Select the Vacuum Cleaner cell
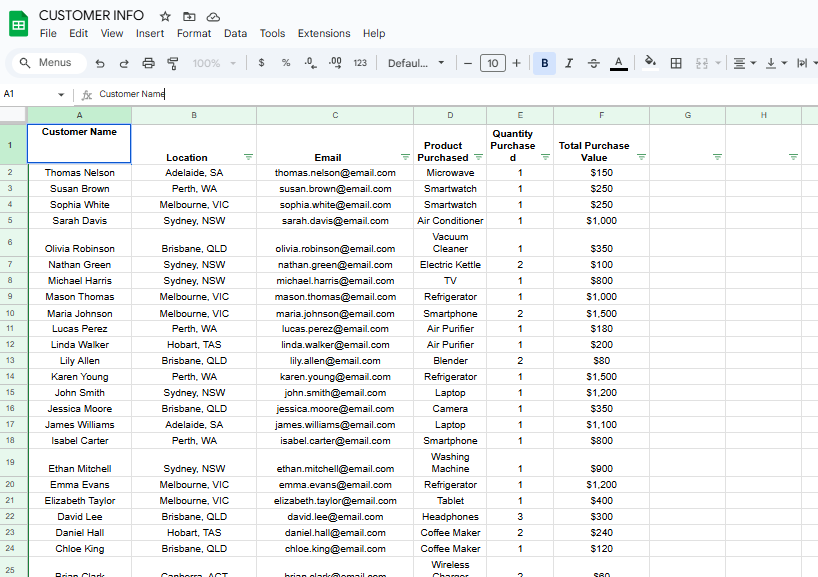818x577 pixels. [450, 243]
